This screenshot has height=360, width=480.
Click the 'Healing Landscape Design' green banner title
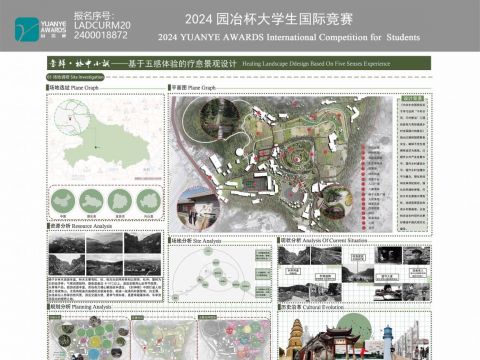pyautogui.click(x=239, y=63)
